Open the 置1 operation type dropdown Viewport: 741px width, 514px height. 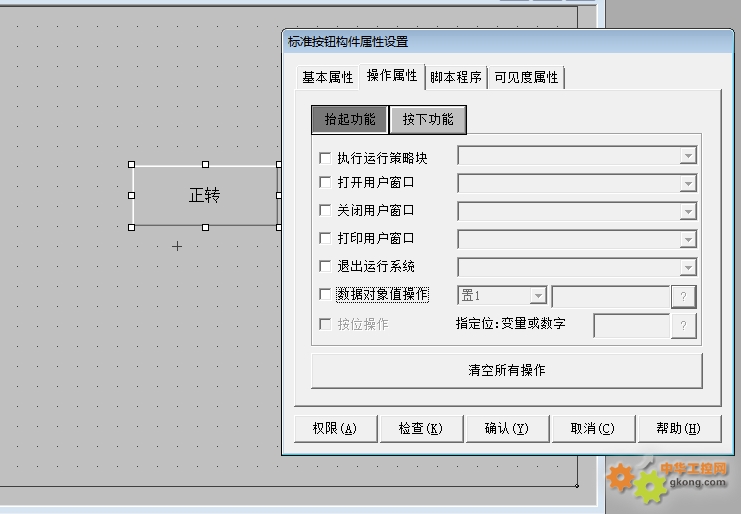[538, 296]
